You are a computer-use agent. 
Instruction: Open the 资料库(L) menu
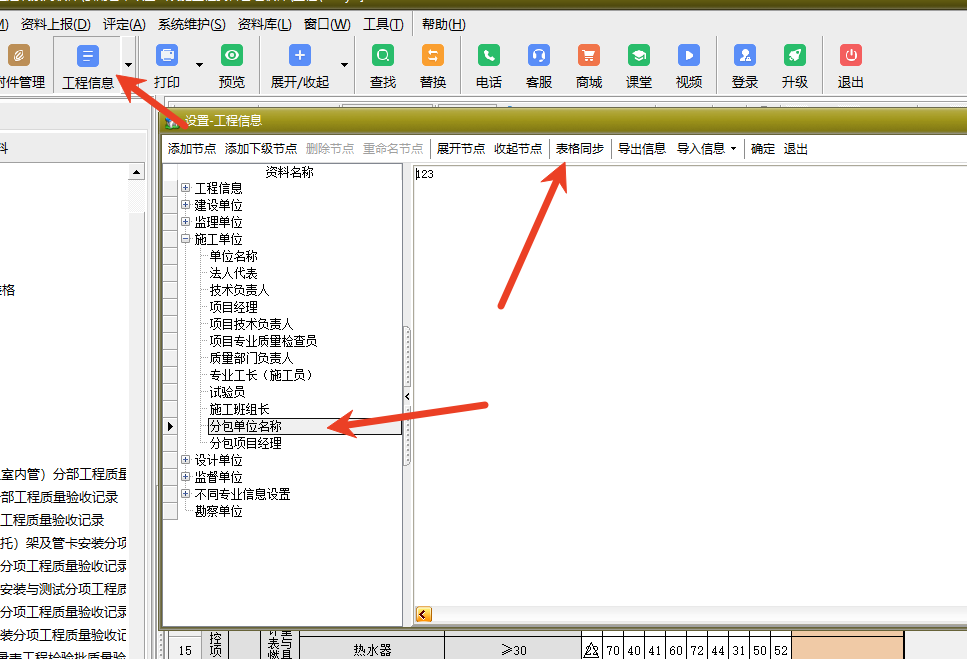[x=265, y=25]
